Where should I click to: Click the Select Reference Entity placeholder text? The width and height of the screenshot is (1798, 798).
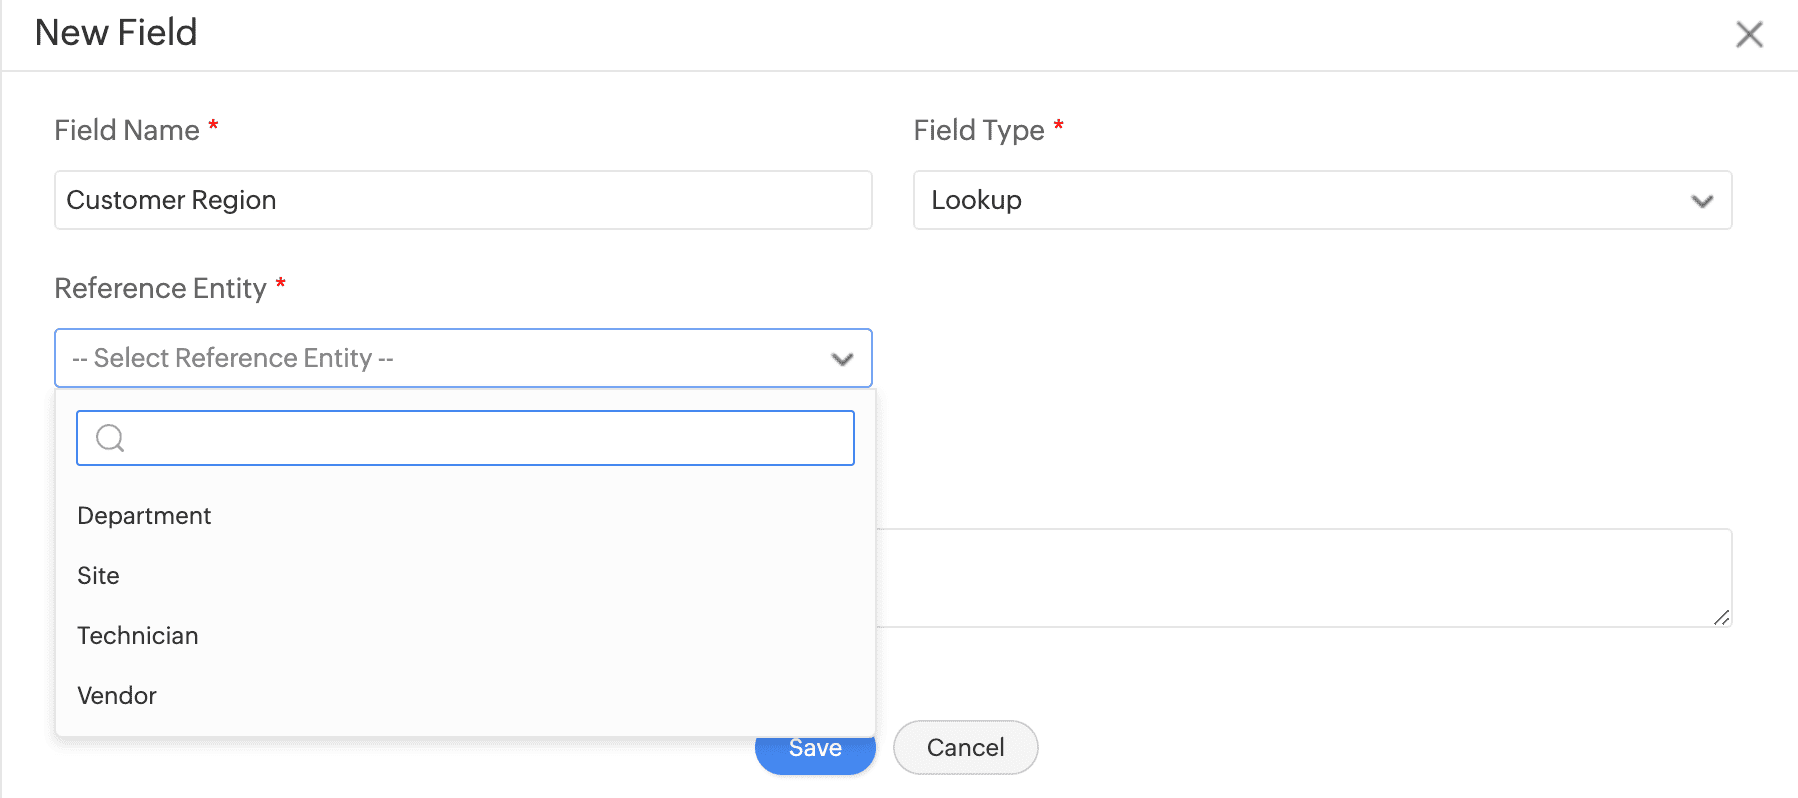(233, 358)
